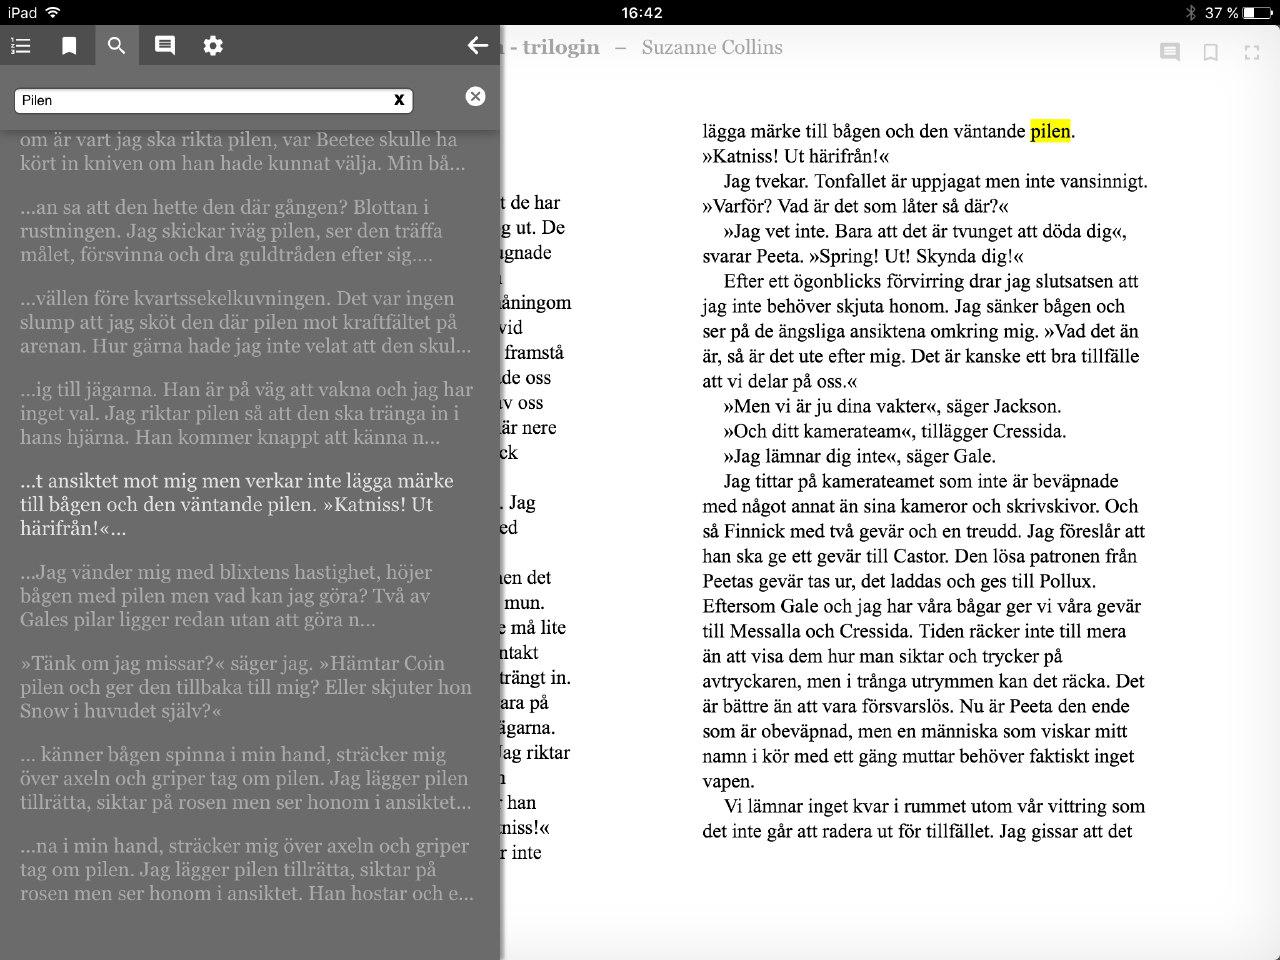Collapse sidebar with the back arrow
Viewport: 1280px width, 960px height.
478,46
